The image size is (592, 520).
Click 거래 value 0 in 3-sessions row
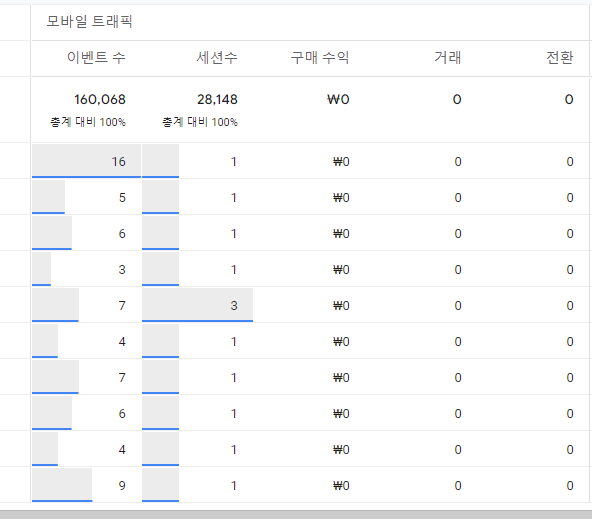[x=458, y=306]
